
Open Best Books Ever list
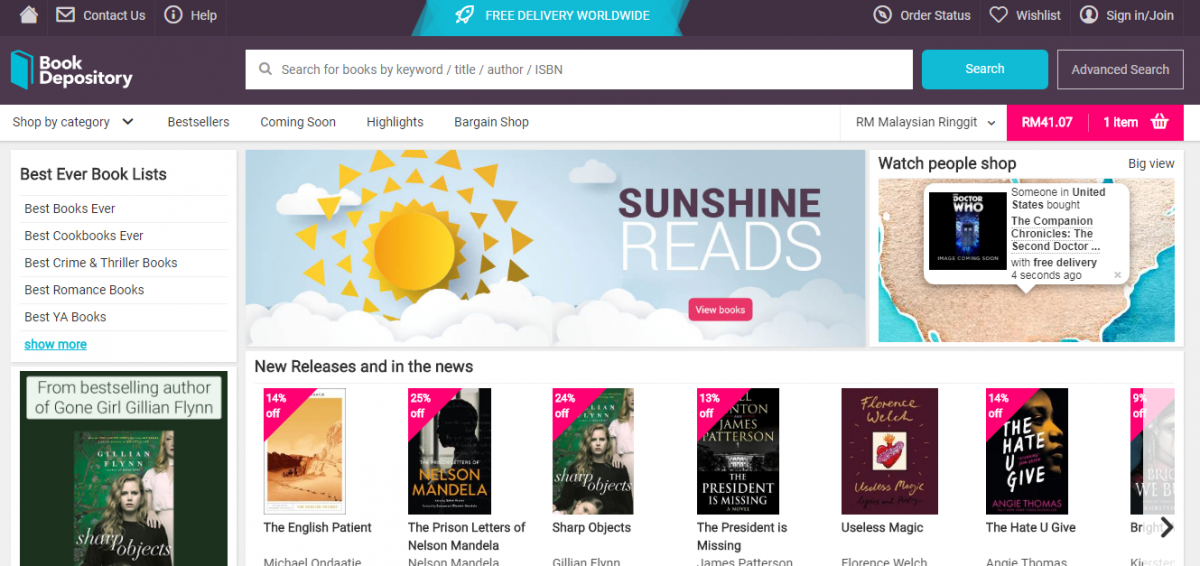70,208
